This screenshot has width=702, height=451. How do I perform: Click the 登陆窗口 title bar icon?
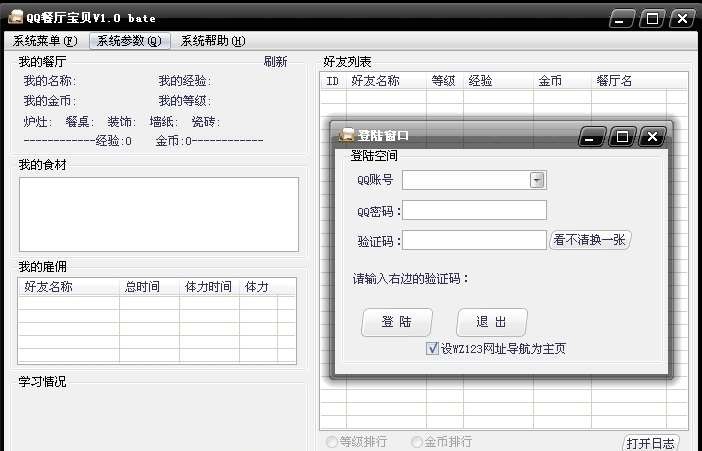click(x=347, y=135)
